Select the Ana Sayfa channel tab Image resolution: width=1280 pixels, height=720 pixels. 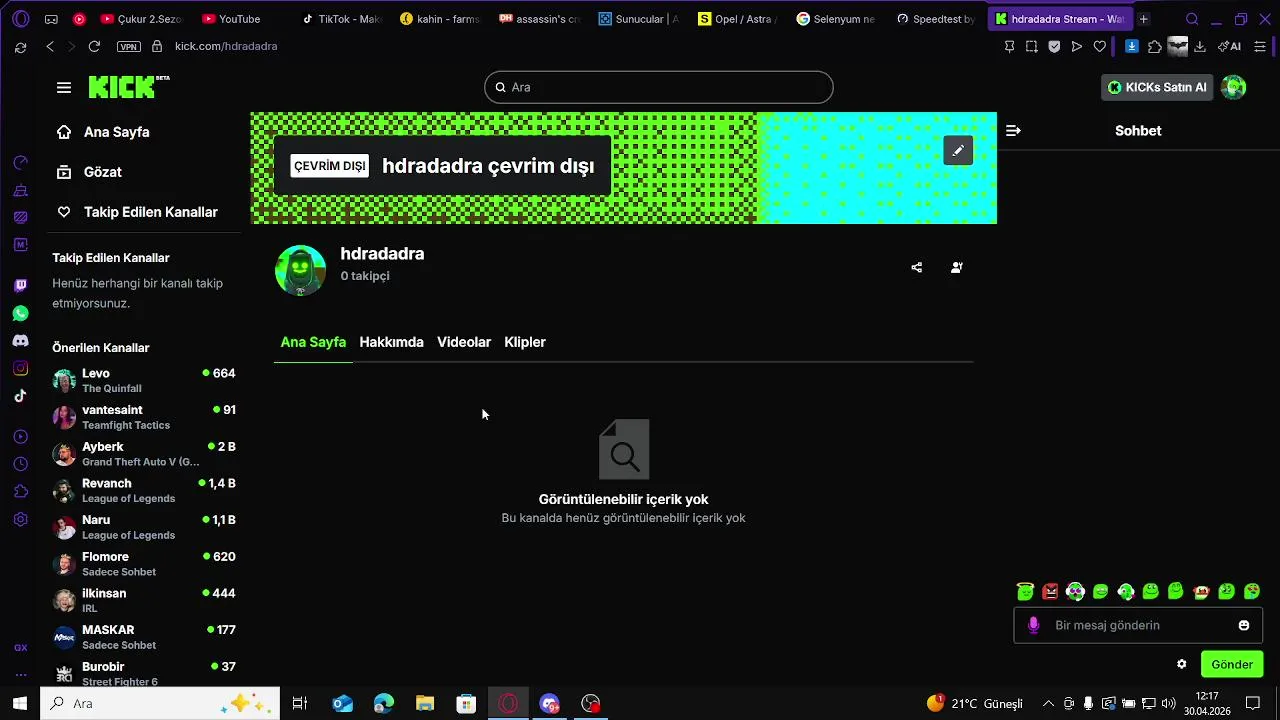tap(313, 342)
